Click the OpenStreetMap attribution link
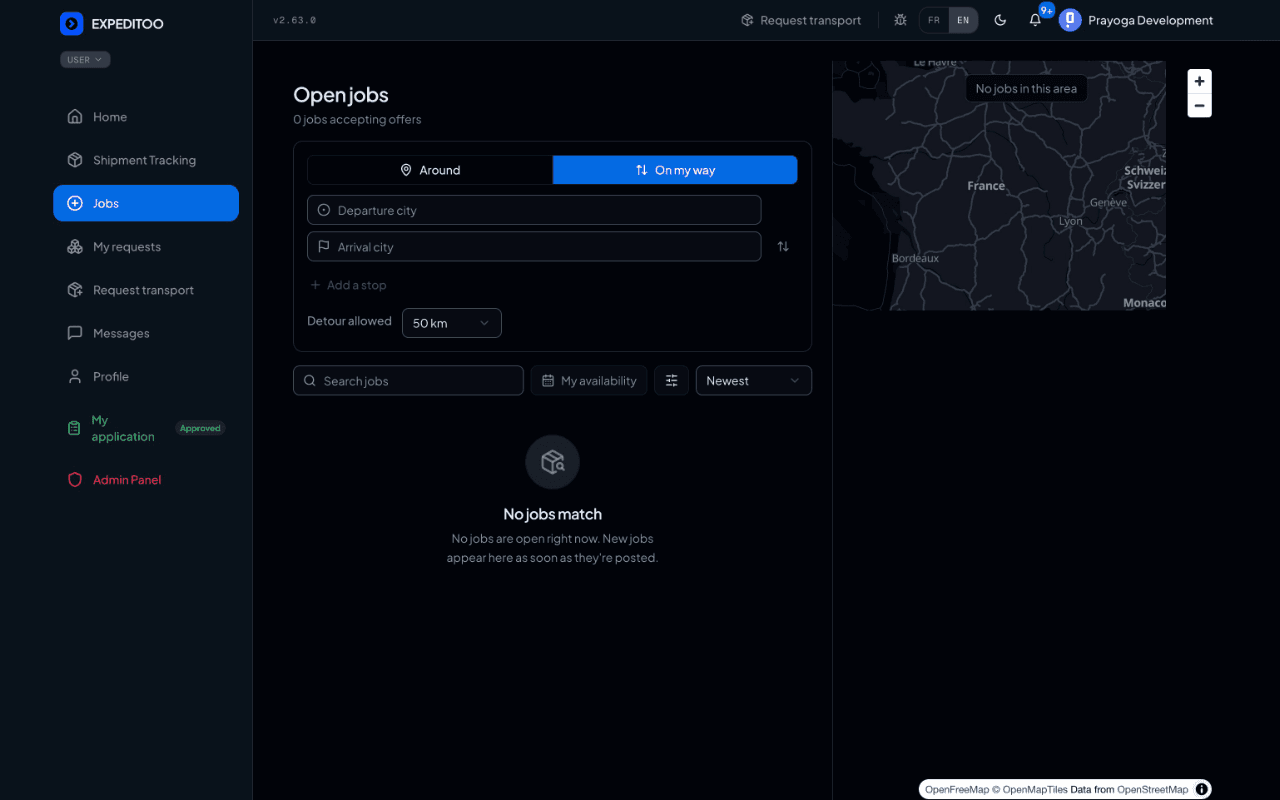Image resolution: width=1280 pixels, height=800 pixels. point(1153,790)
